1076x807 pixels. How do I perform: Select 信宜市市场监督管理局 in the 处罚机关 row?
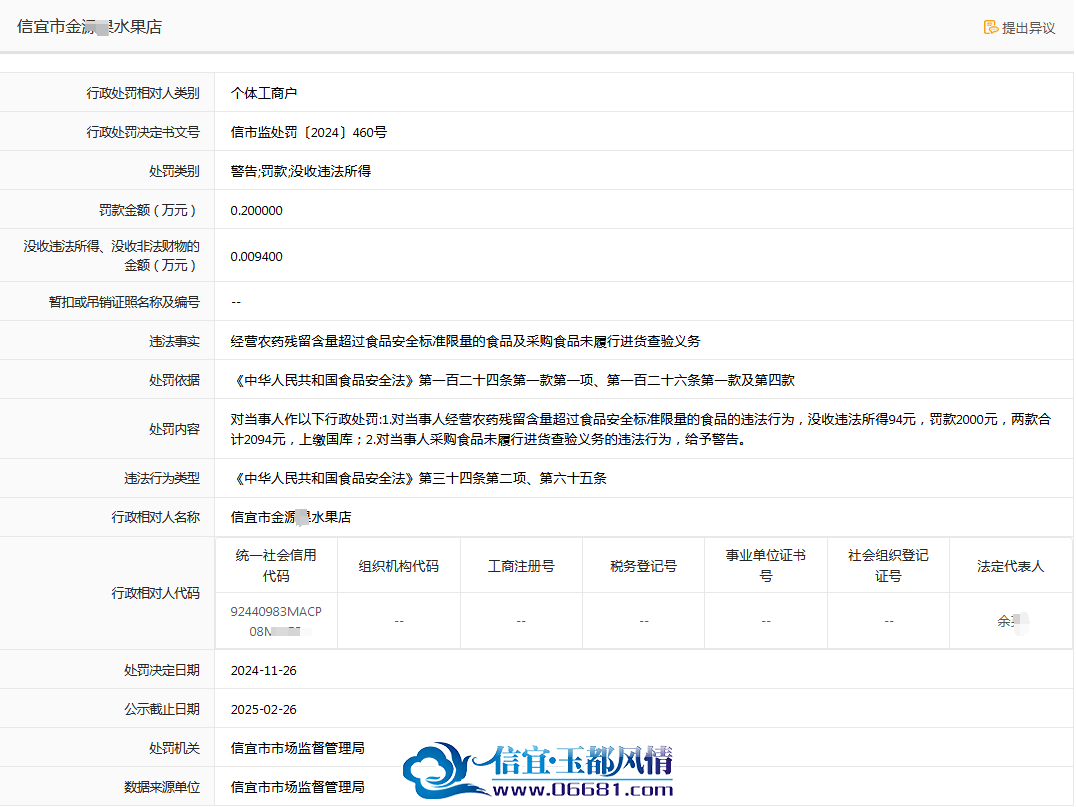coord(298,749)
